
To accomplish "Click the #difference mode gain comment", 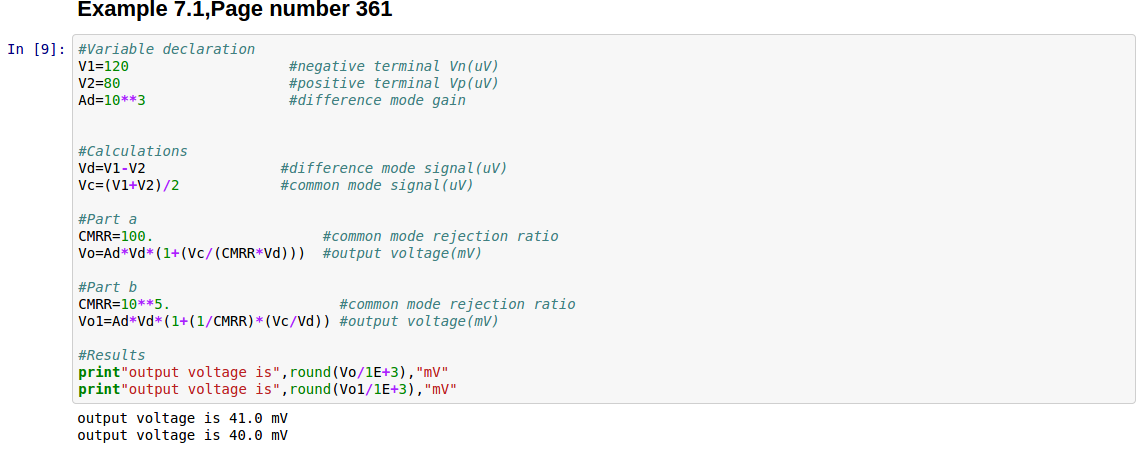I will [377, 100].
